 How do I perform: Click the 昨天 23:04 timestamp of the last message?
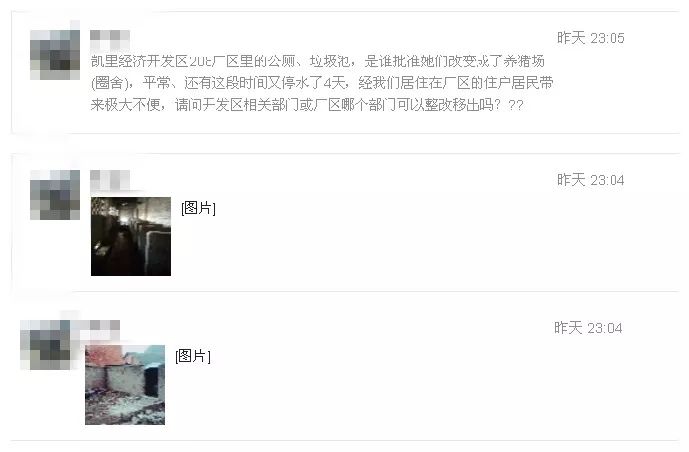pyautogui.click(x=588, y=328)
